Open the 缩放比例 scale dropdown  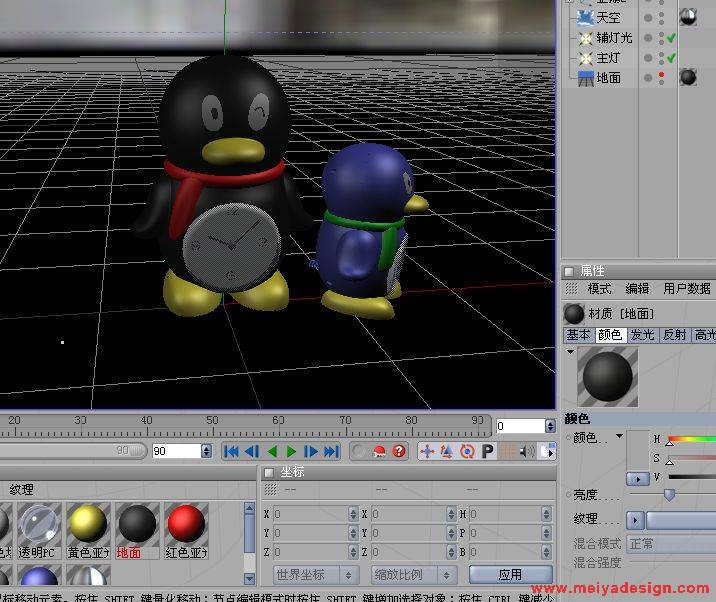pyautogui.click(x=407, y=575)
